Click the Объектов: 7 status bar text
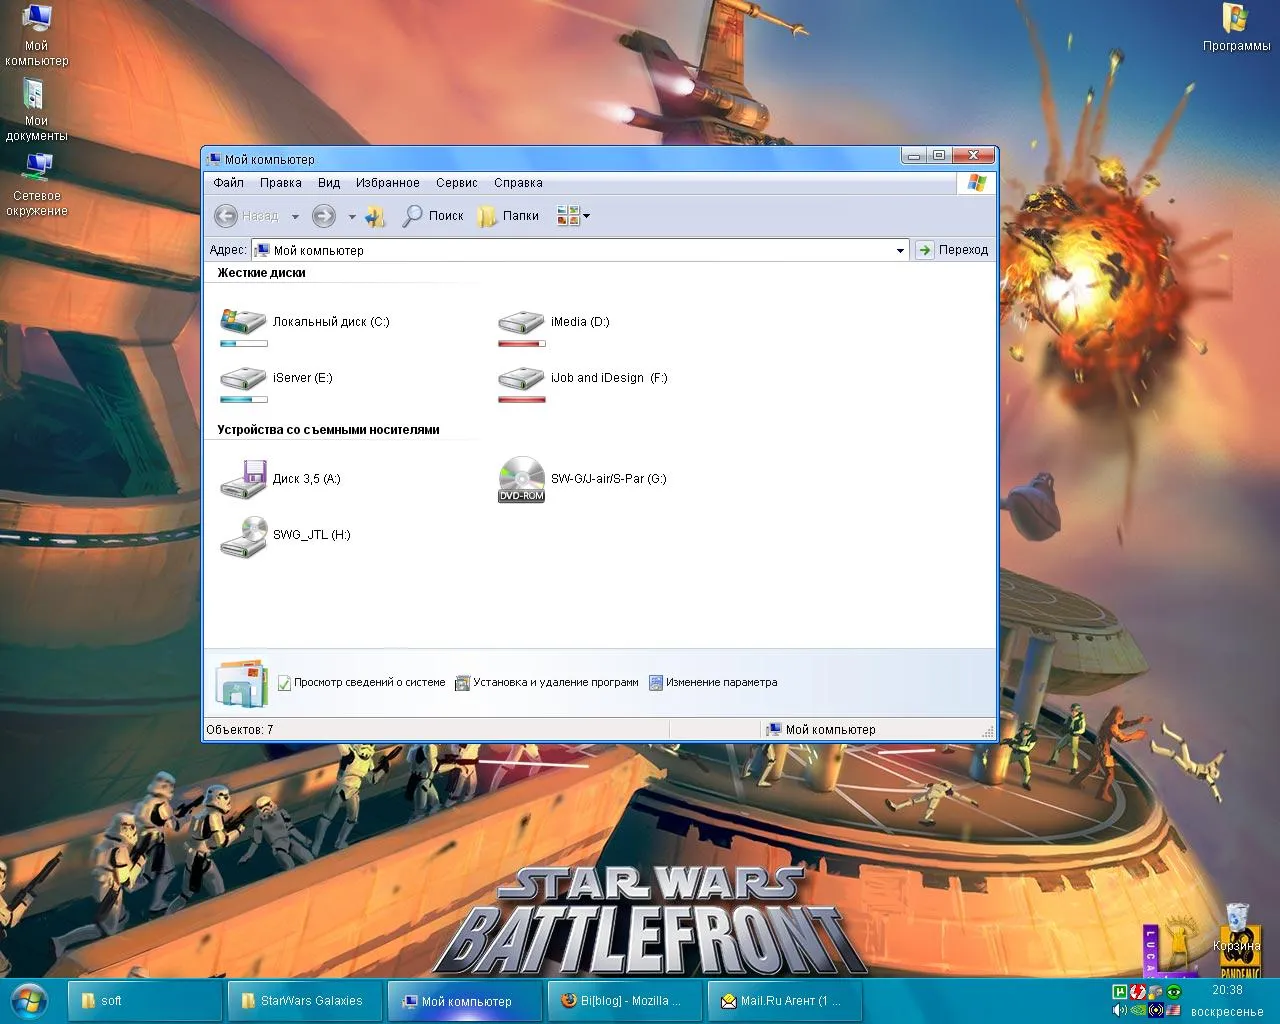Screen dimensions: 1280x1024 pos(240,729)
